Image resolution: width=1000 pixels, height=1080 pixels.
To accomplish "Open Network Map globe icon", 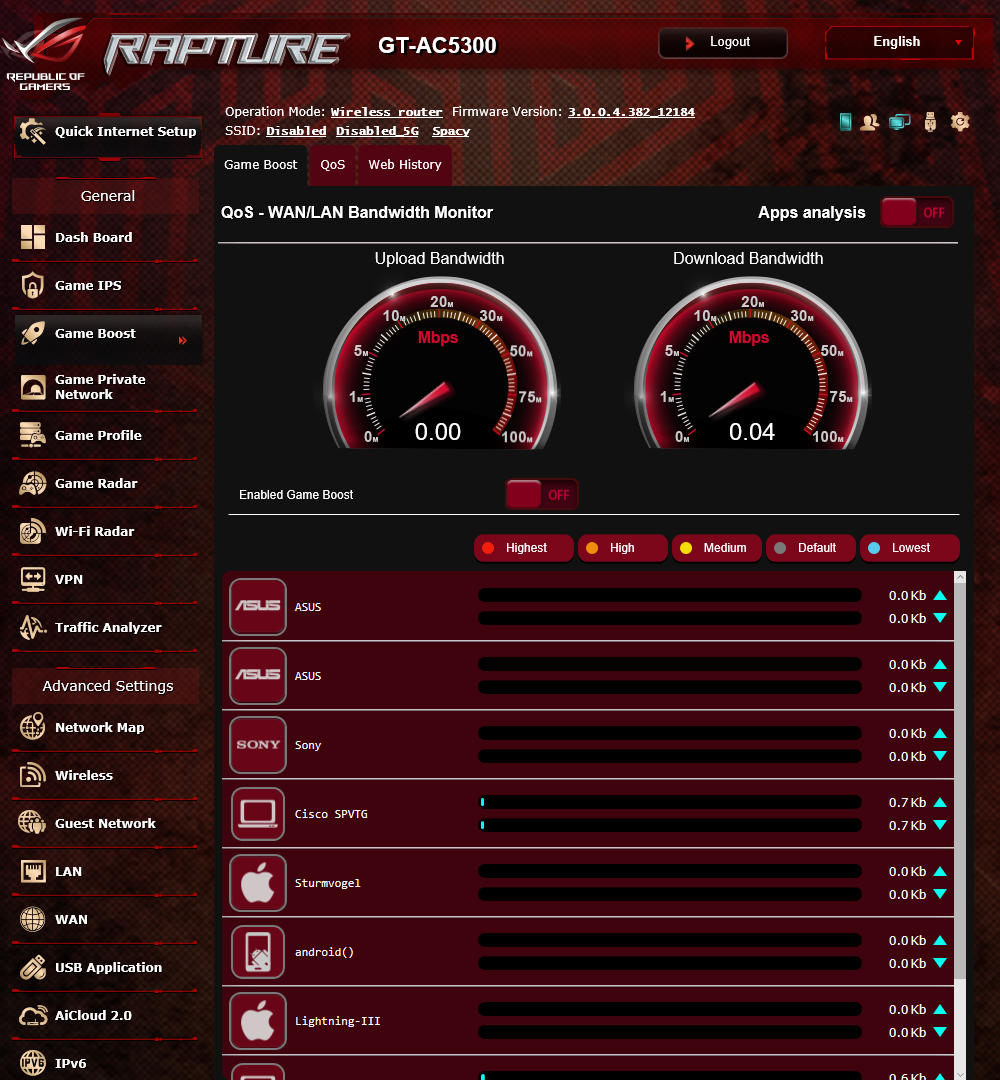I will point(32,727).
